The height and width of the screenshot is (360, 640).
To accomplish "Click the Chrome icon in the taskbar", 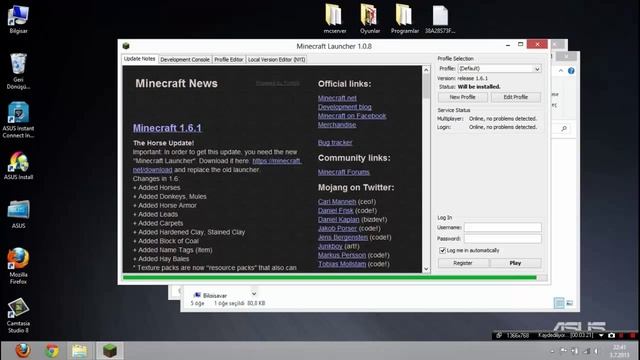I will (x=52, y=351).
